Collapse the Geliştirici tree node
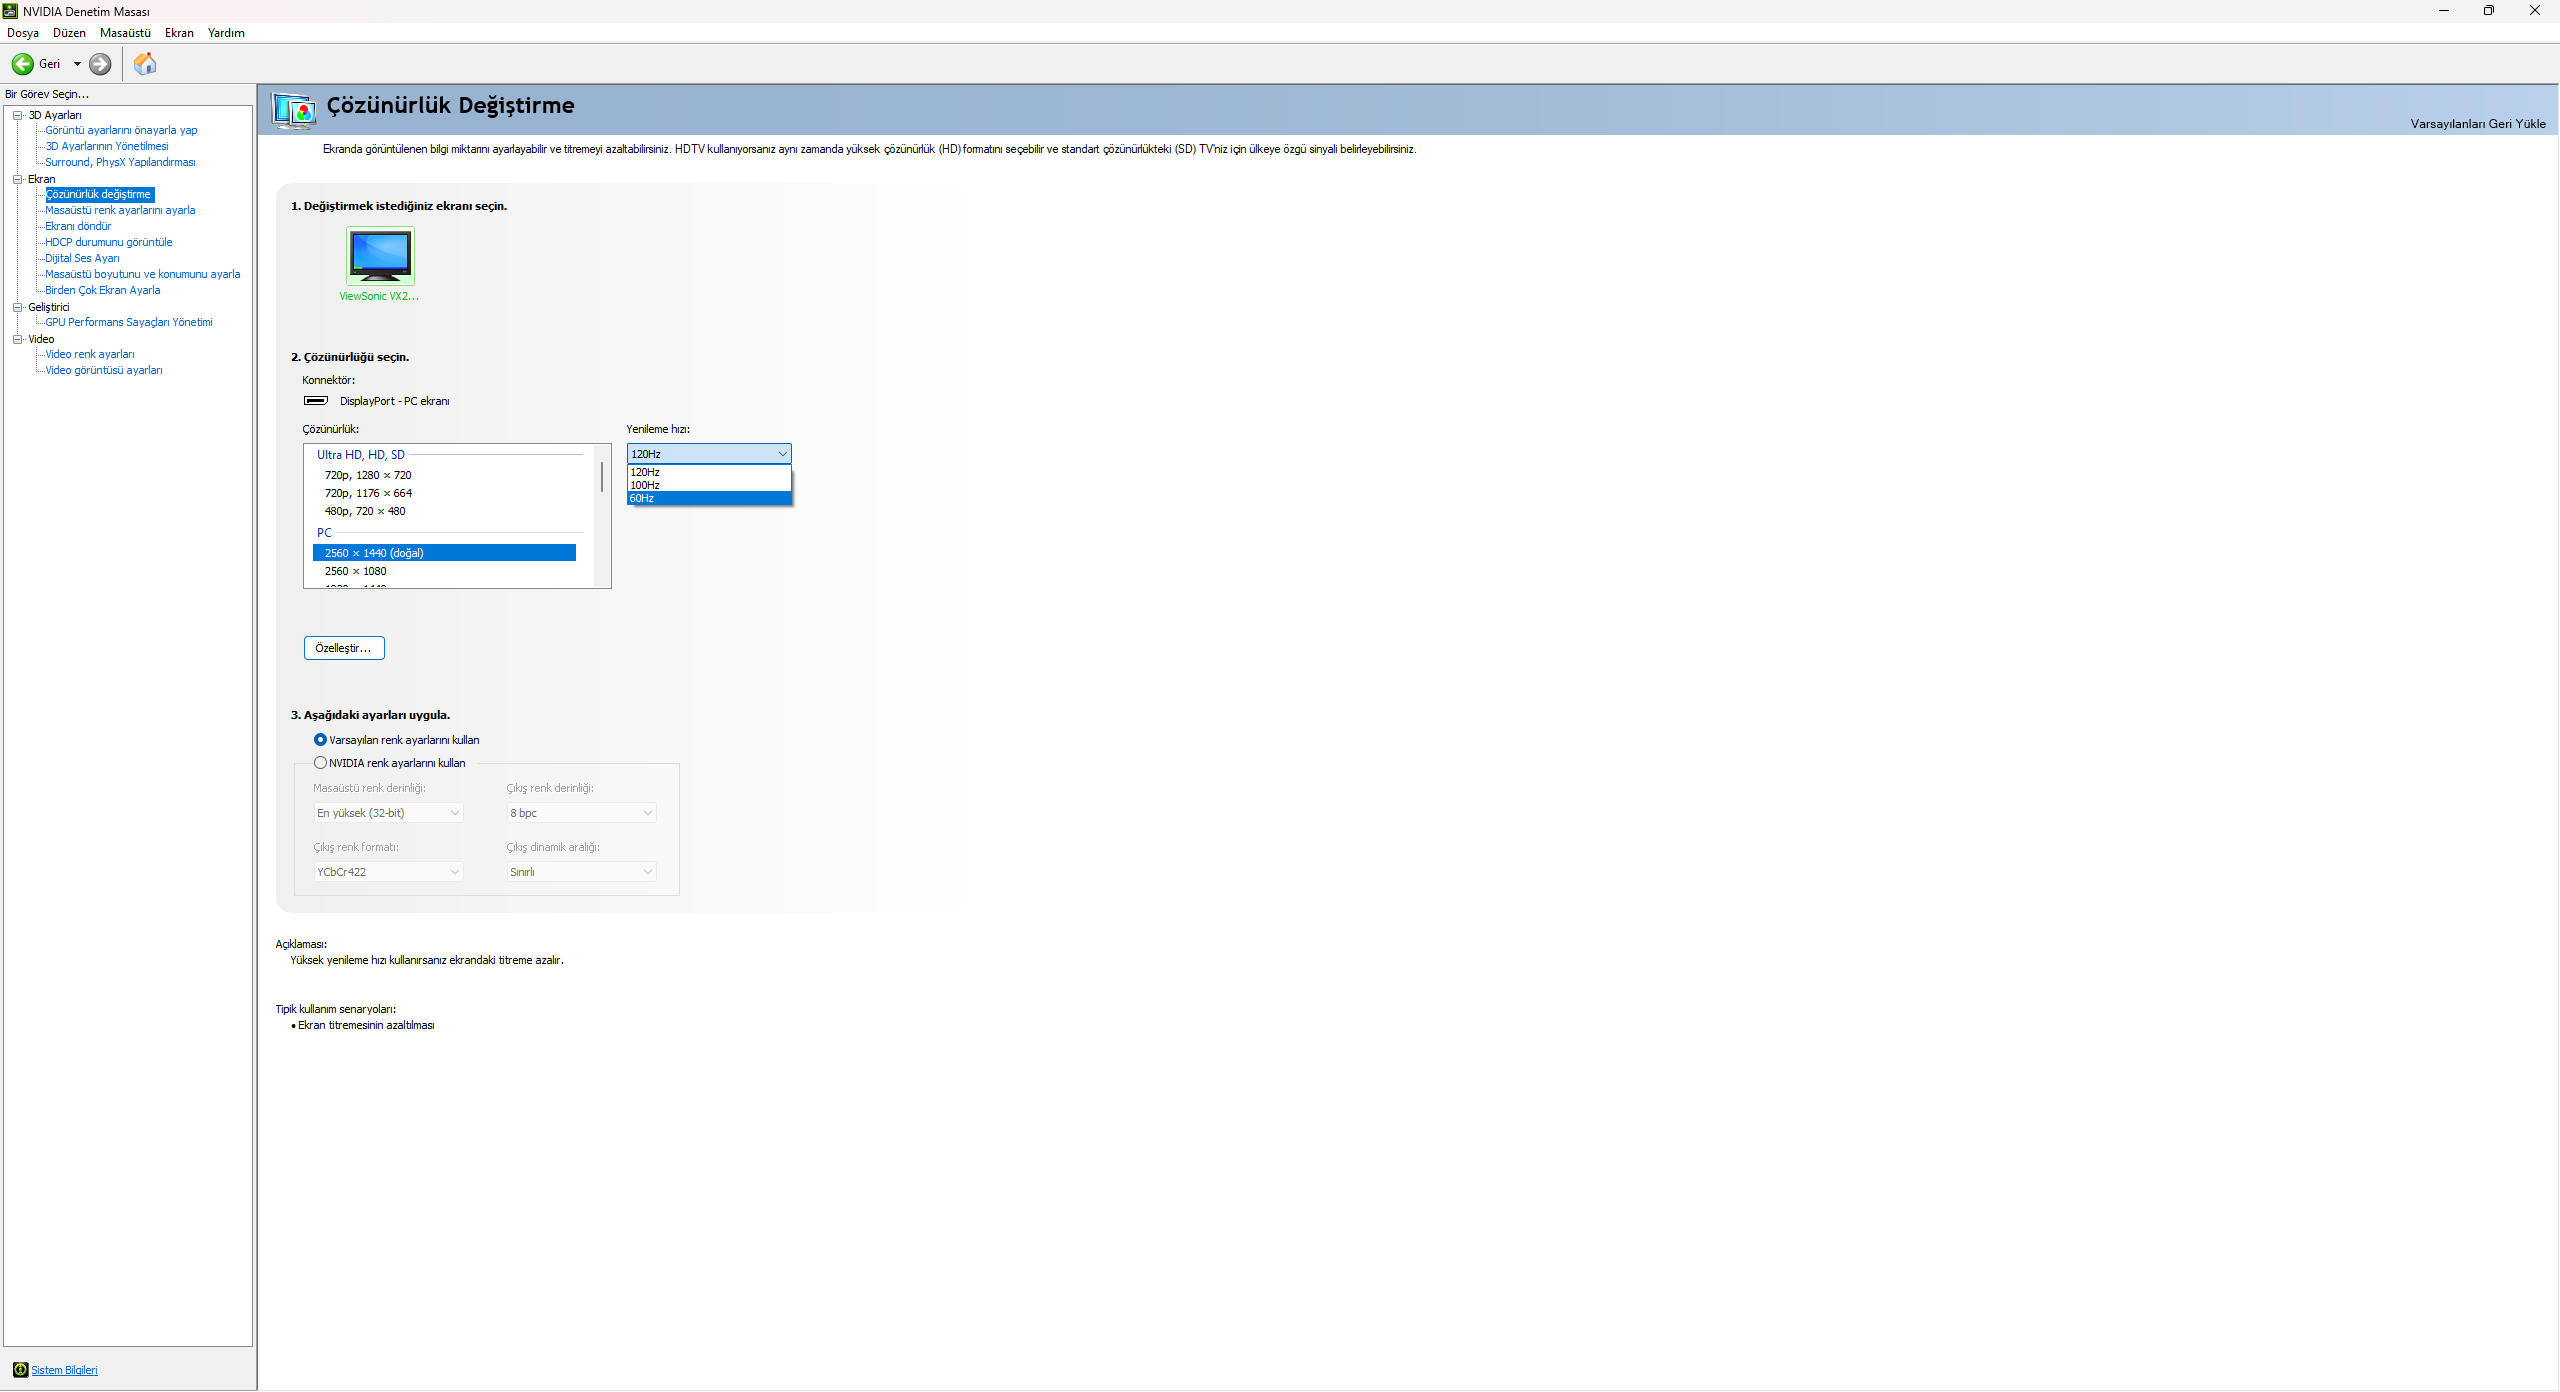This screenshot has width=2560, height=1392. point(17,307)
